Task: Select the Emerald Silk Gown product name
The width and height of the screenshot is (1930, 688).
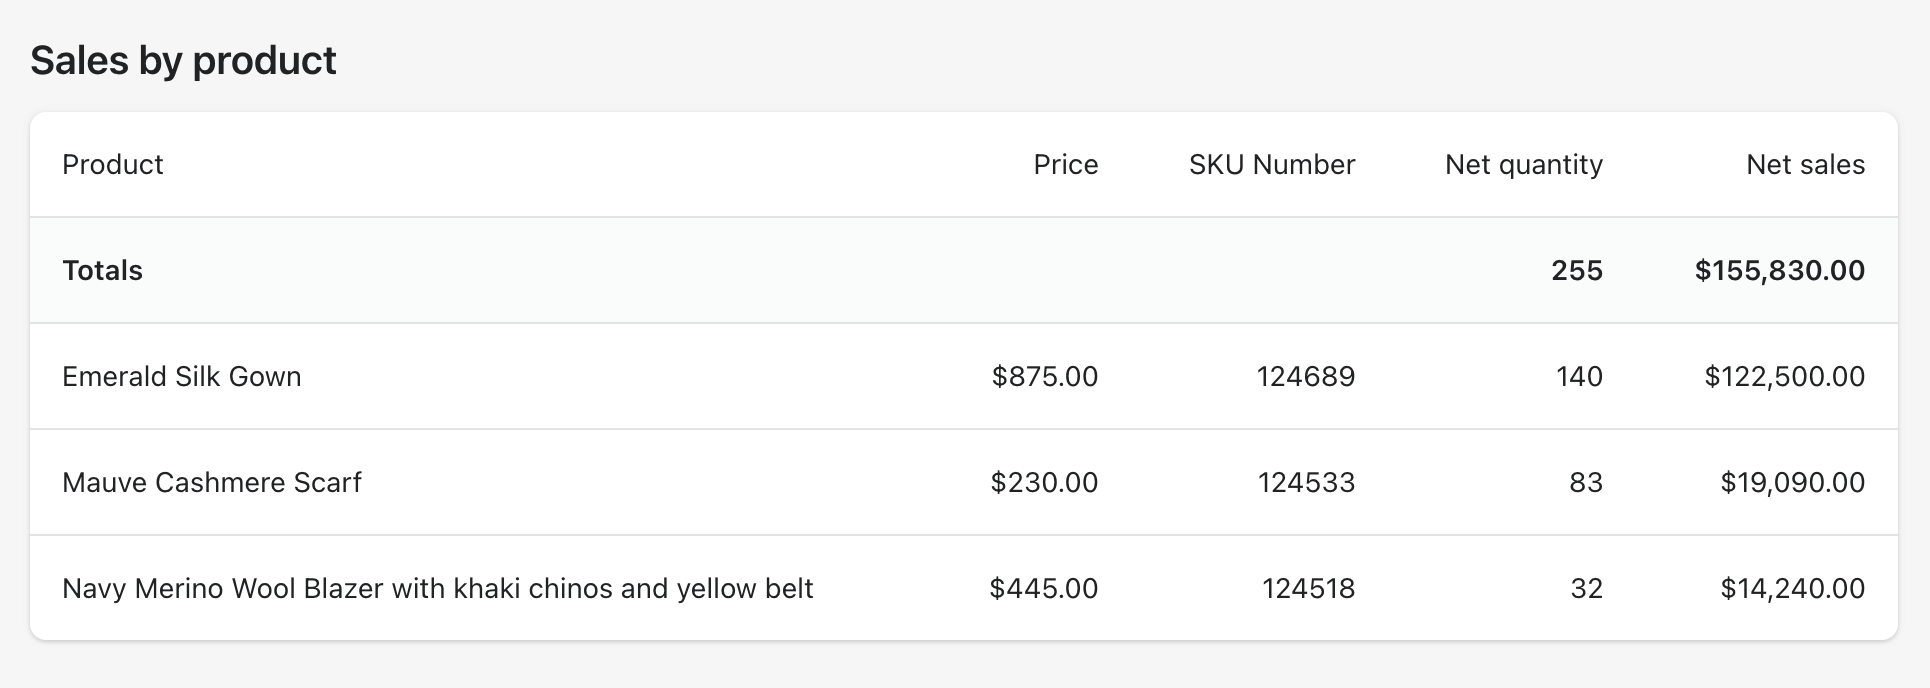Action: pos(181,376)
